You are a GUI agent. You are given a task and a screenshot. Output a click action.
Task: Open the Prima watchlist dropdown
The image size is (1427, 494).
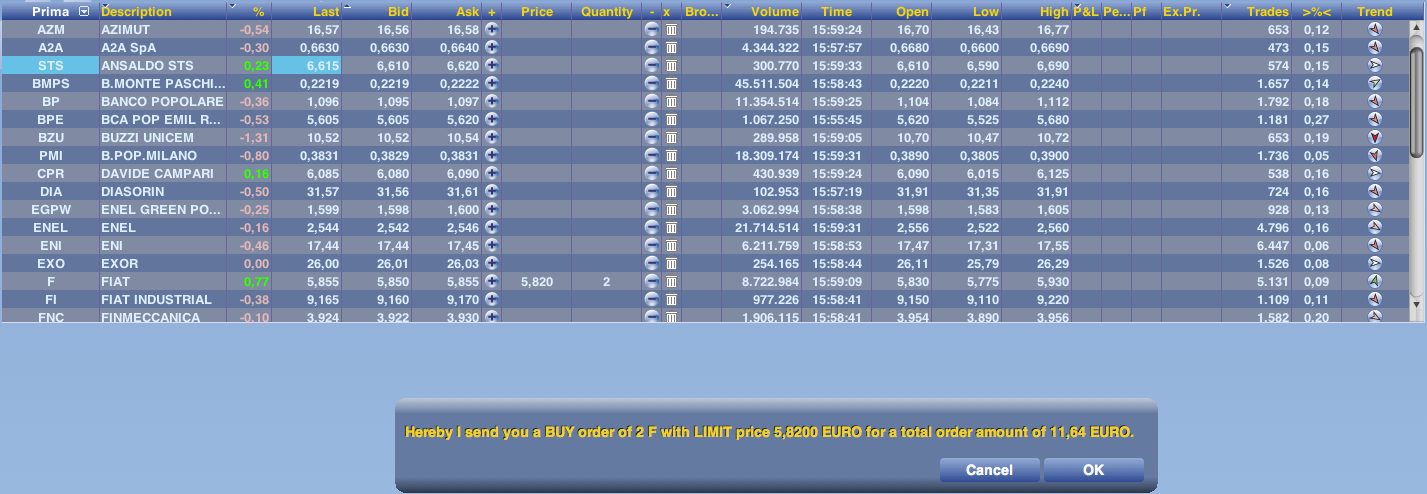pyautogui.click(x=84, y=12)
